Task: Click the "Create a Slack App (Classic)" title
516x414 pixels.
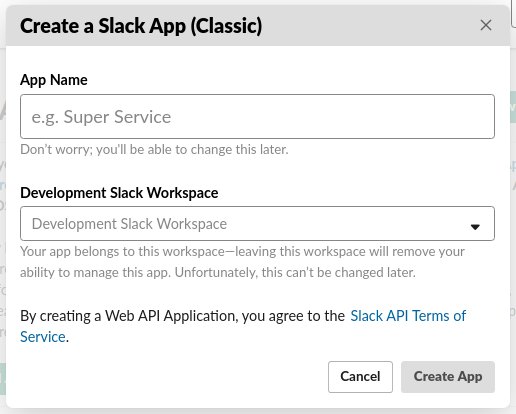Action: tap(141, 26)
